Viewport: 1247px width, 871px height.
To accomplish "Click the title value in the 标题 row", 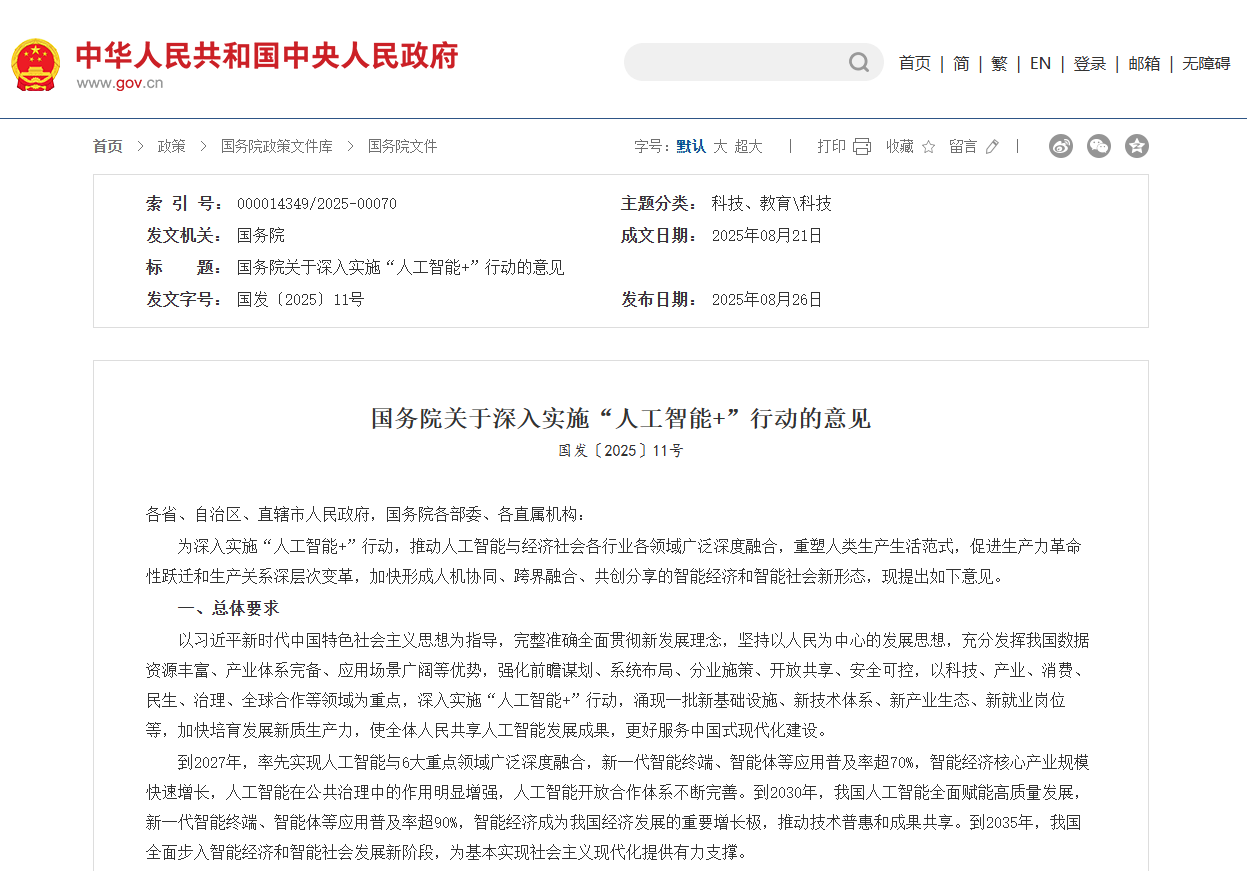I will click(401, 268).
